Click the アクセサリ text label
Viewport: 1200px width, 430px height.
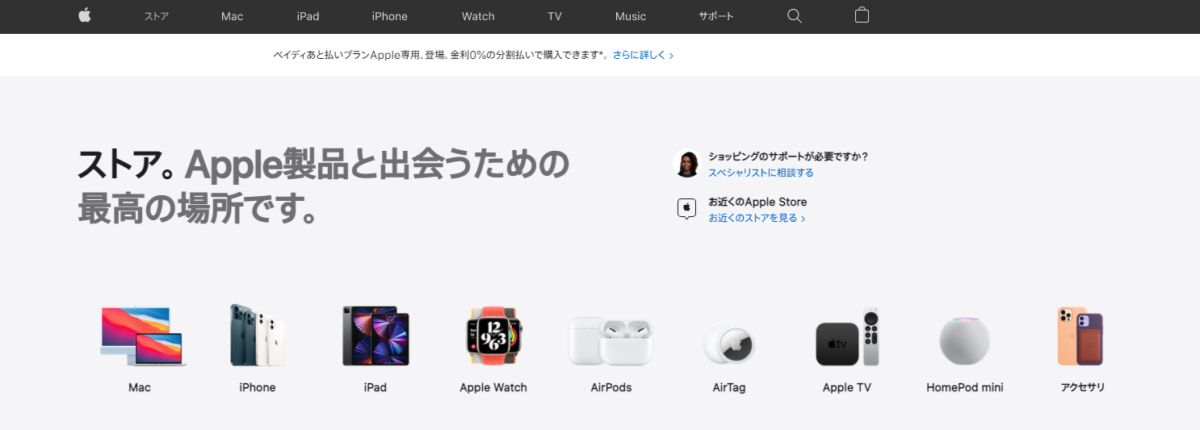(x=1083, y=387)
